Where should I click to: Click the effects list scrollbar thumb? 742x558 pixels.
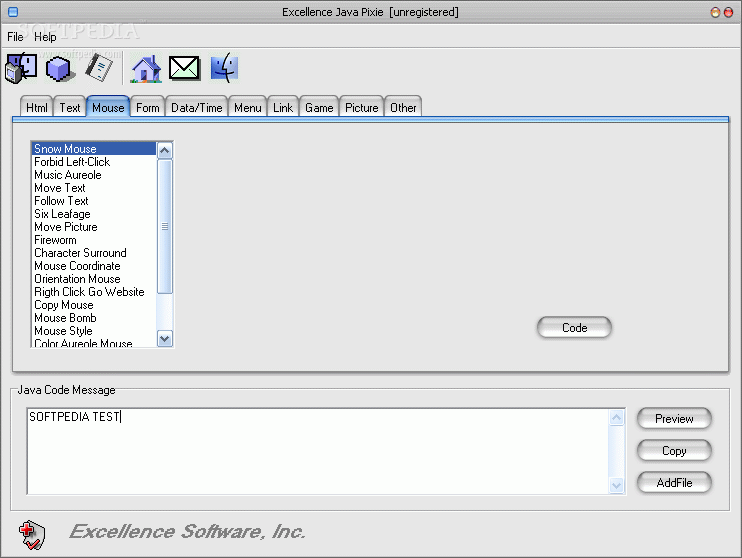165,226
